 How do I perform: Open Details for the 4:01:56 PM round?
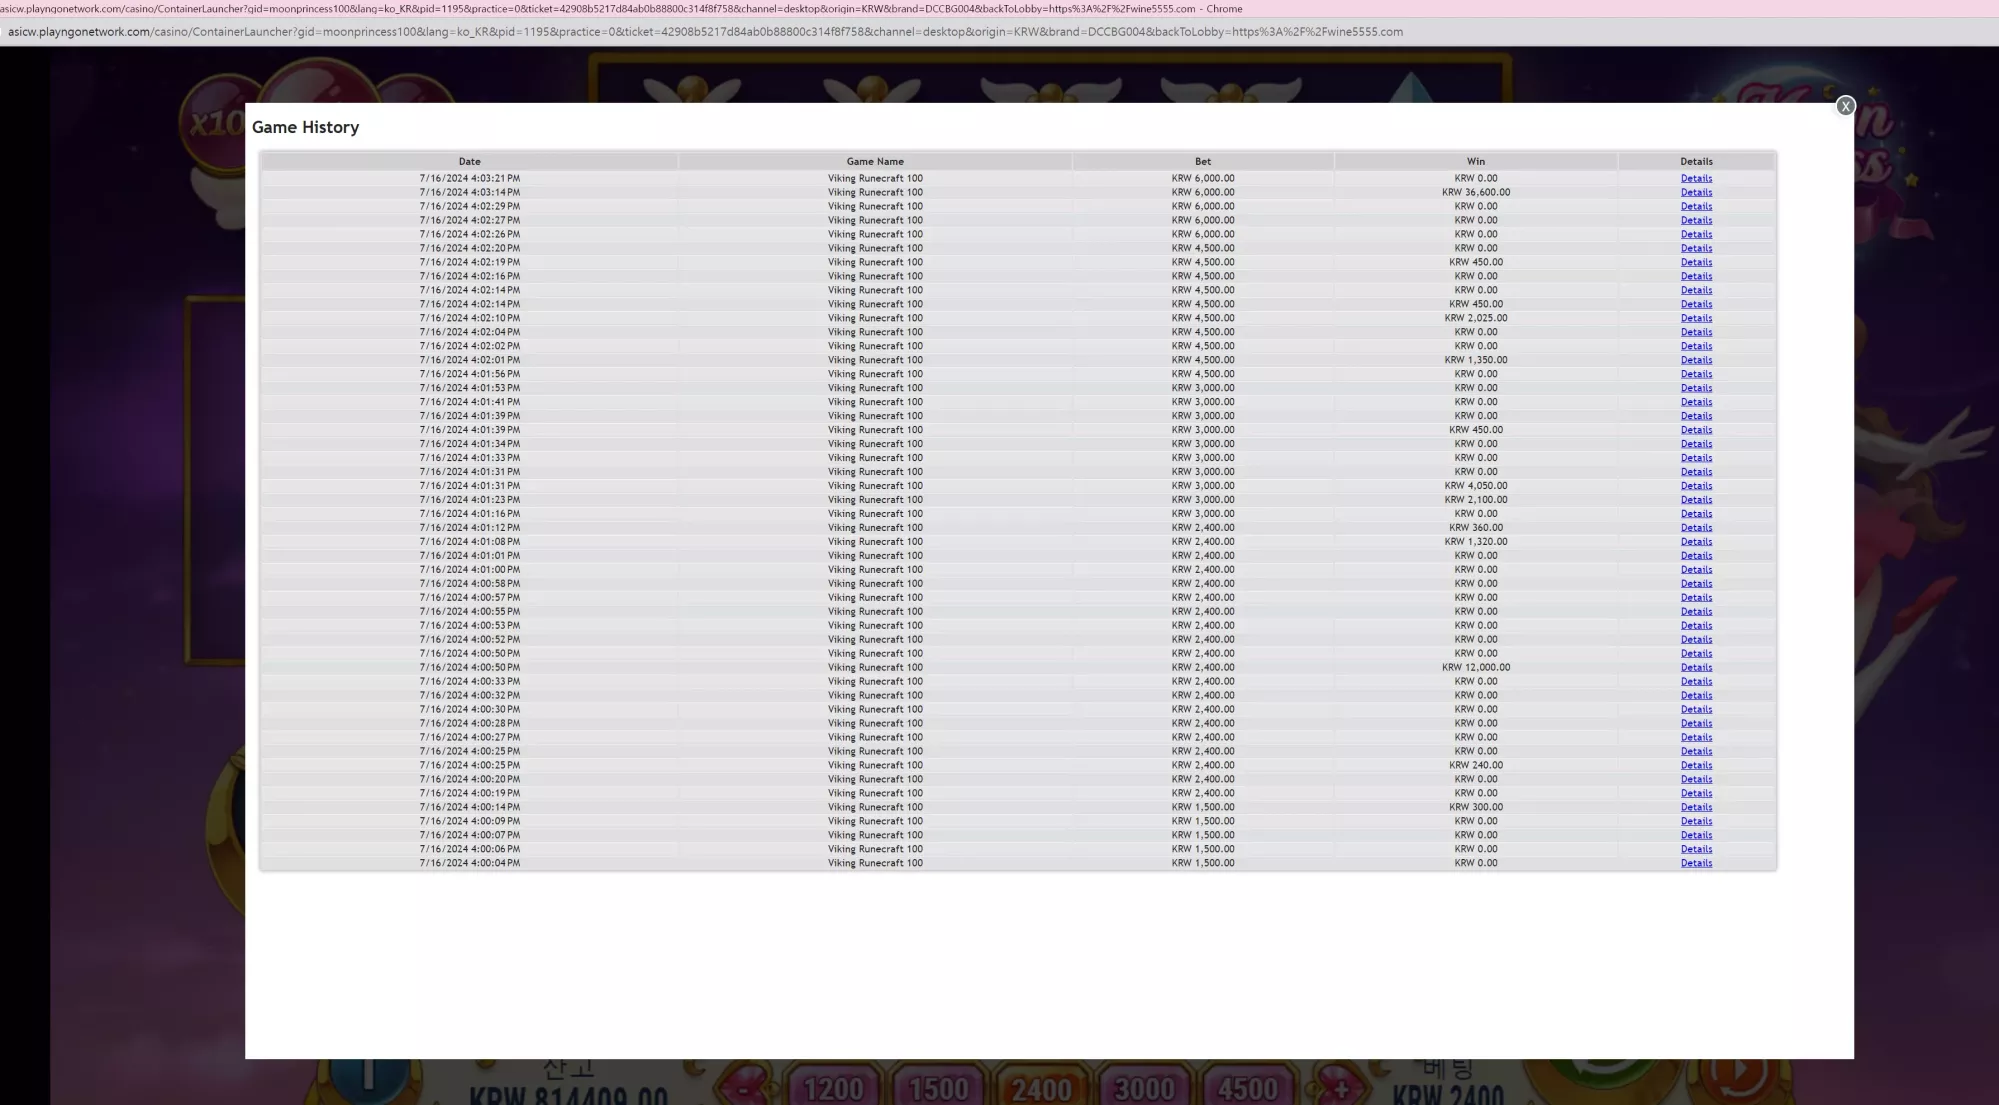[1696, 374]
